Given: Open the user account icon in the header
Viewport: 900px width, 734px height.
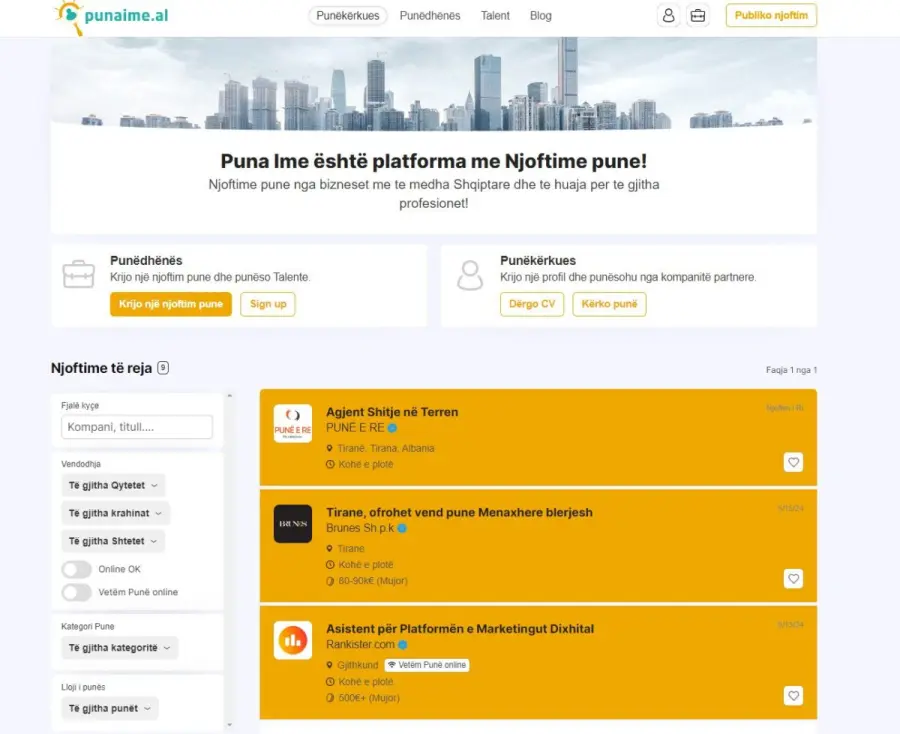Looking at the screenshot, I should pyautogui.click(x=668, y=16).
